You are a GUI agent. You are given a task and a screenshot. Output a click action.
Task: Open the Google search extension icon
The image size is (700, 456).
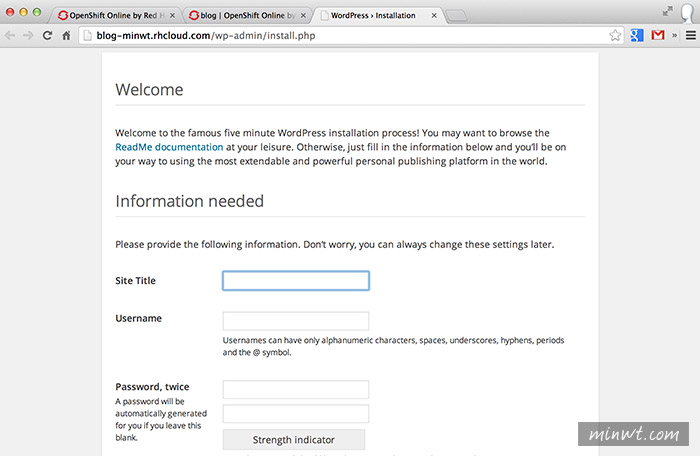[637, 35]
